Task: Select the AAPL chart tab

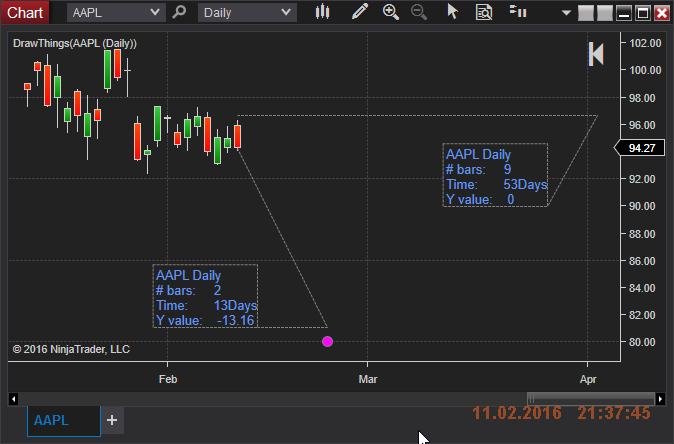Action: coord(64,420)
